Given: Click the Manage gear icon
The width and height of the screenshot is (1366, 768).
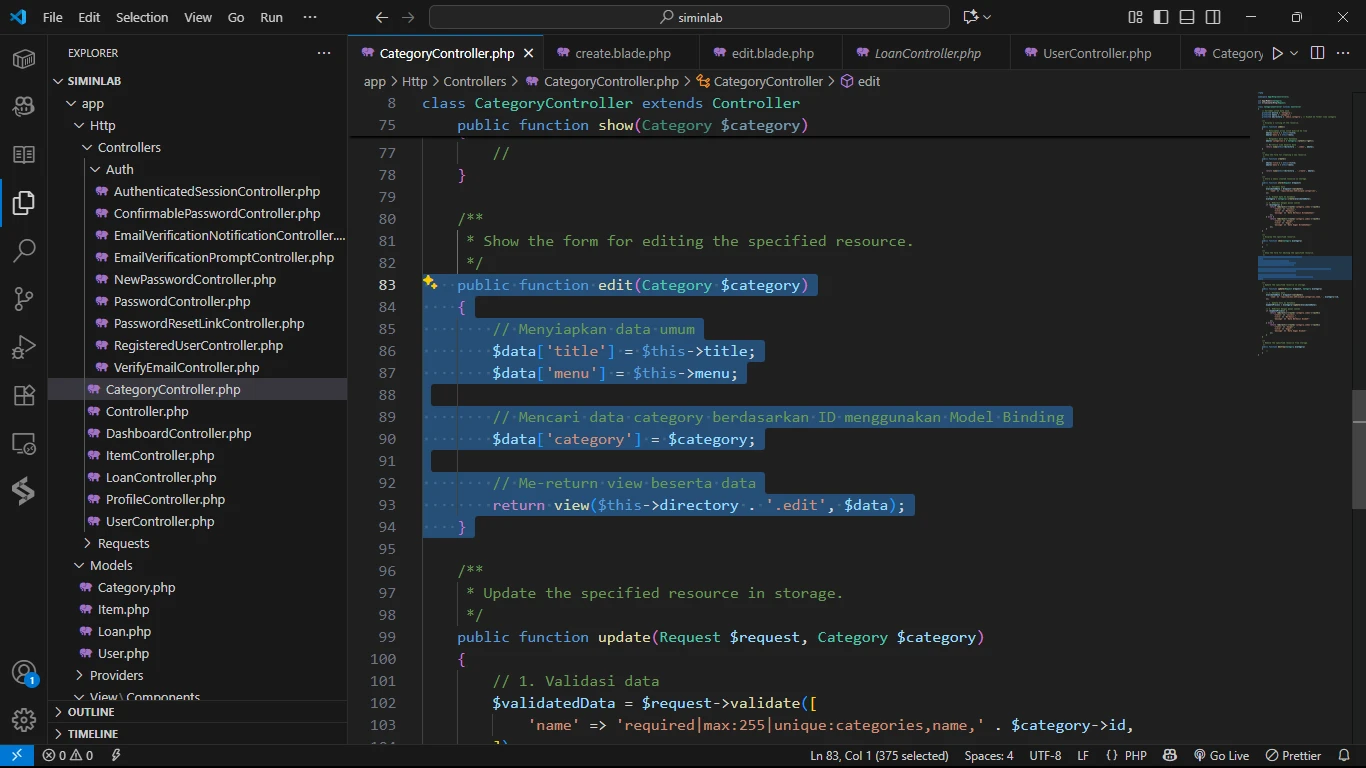Looking at the screenshot, I should coord(24,719).
